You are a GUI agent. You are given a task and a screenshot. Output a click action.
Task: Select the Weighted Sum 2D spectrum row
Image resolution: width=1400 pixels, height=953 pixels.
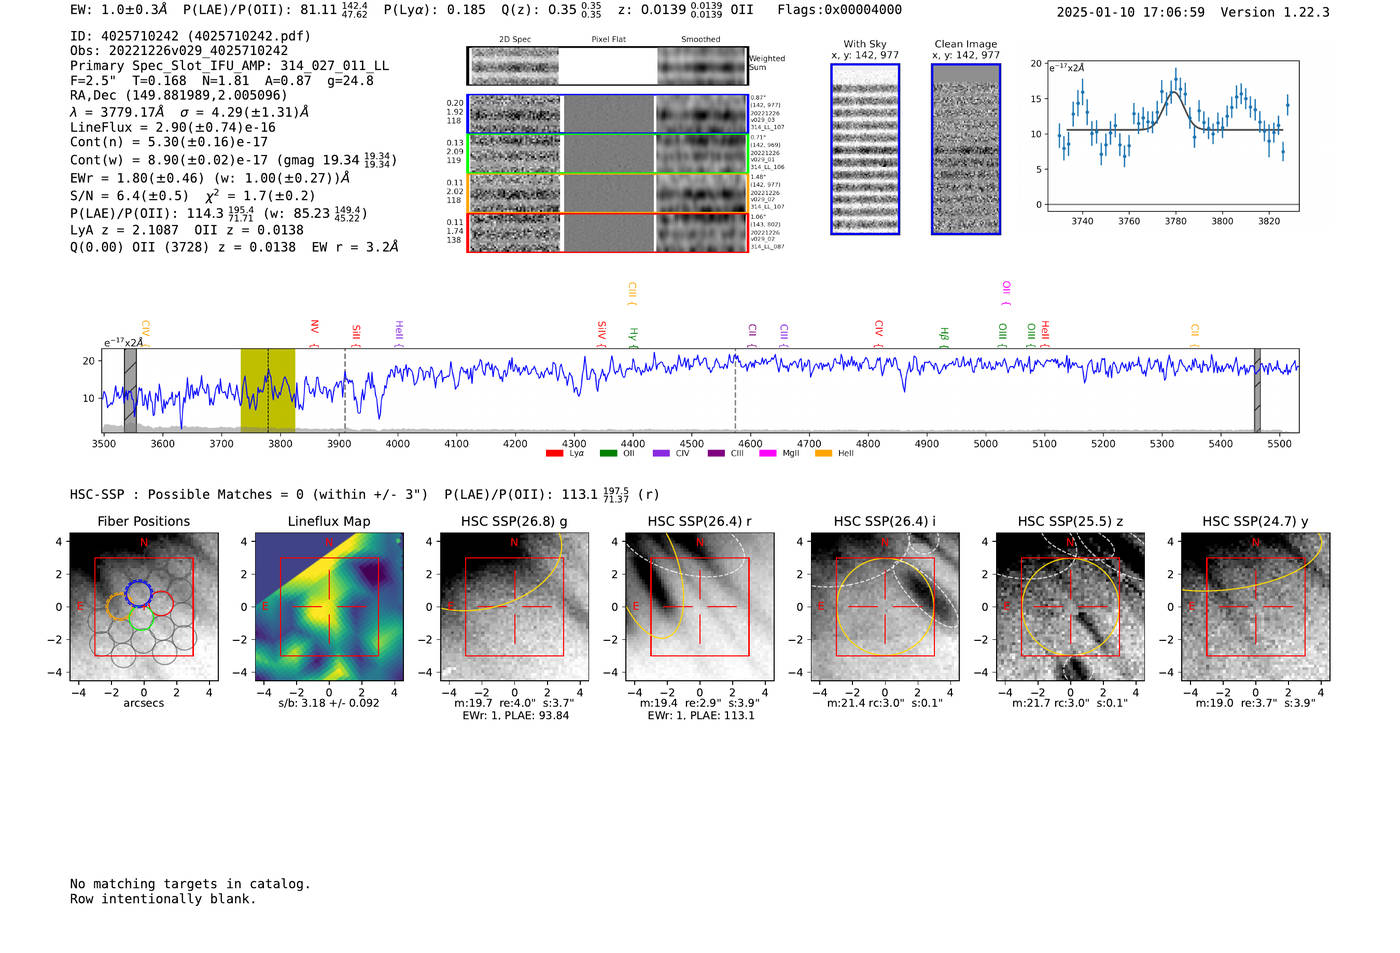[x=608, y=66]
